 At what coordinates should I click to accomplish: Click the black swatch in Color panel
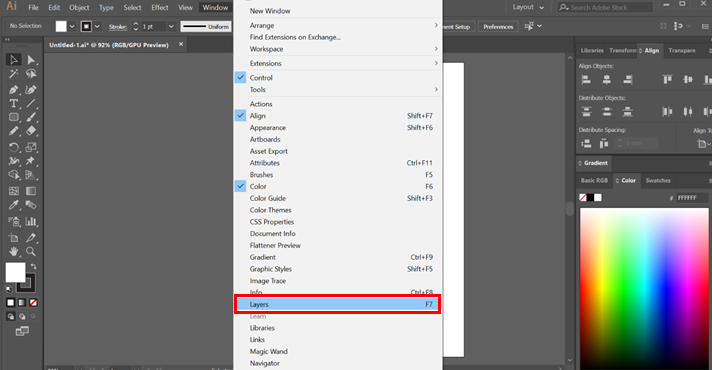tap(590, 197)
